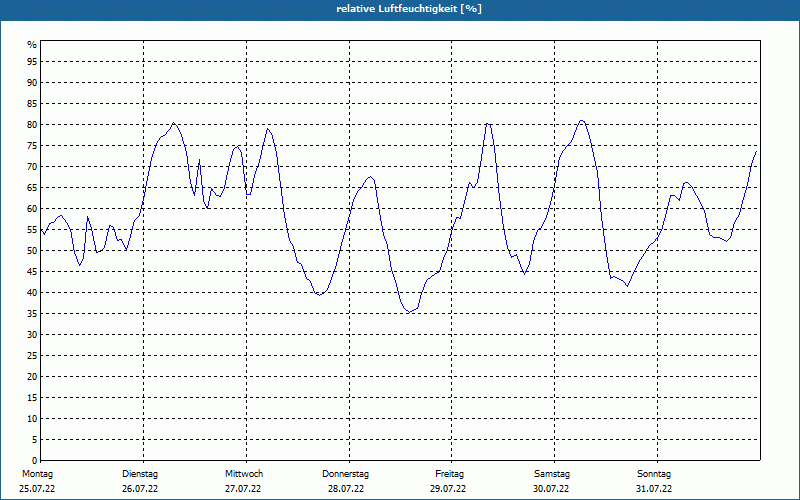Select the 'Mittwoch' day label
The width and height of the screenshot is (800, 500).
pos(244,474)
